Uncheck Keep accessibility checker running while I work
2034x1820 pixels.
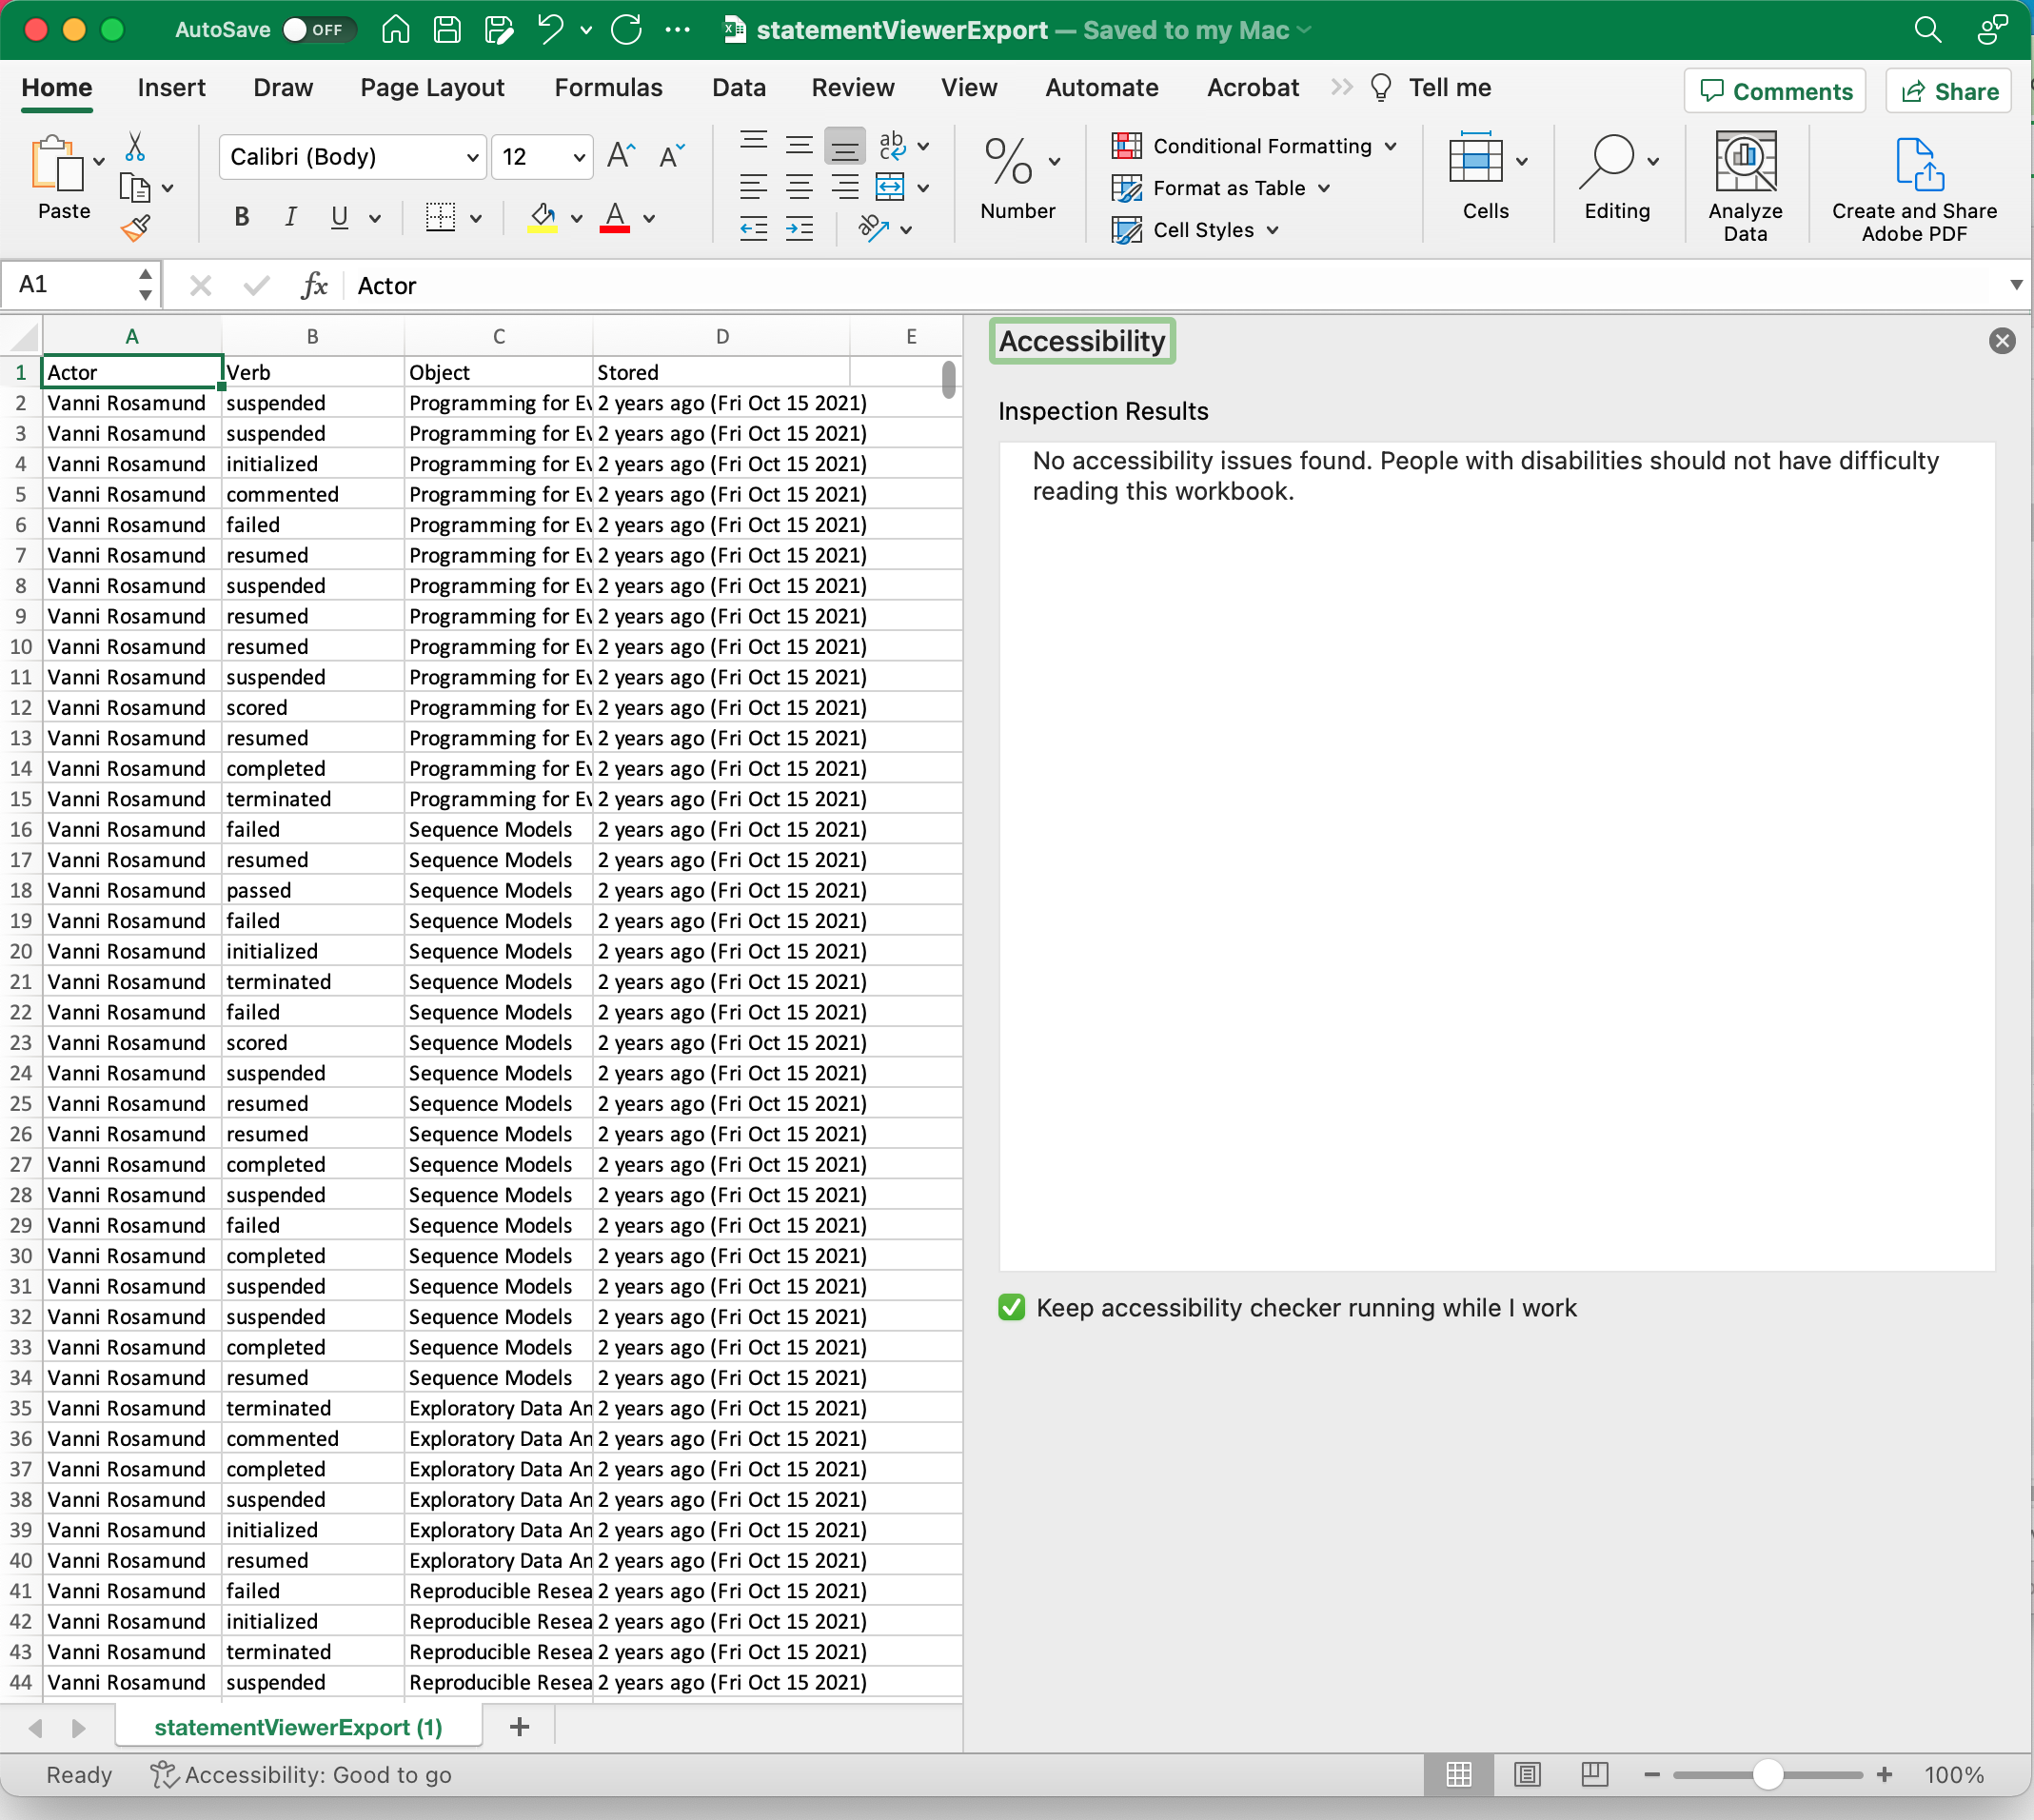pos(1011,1308)
